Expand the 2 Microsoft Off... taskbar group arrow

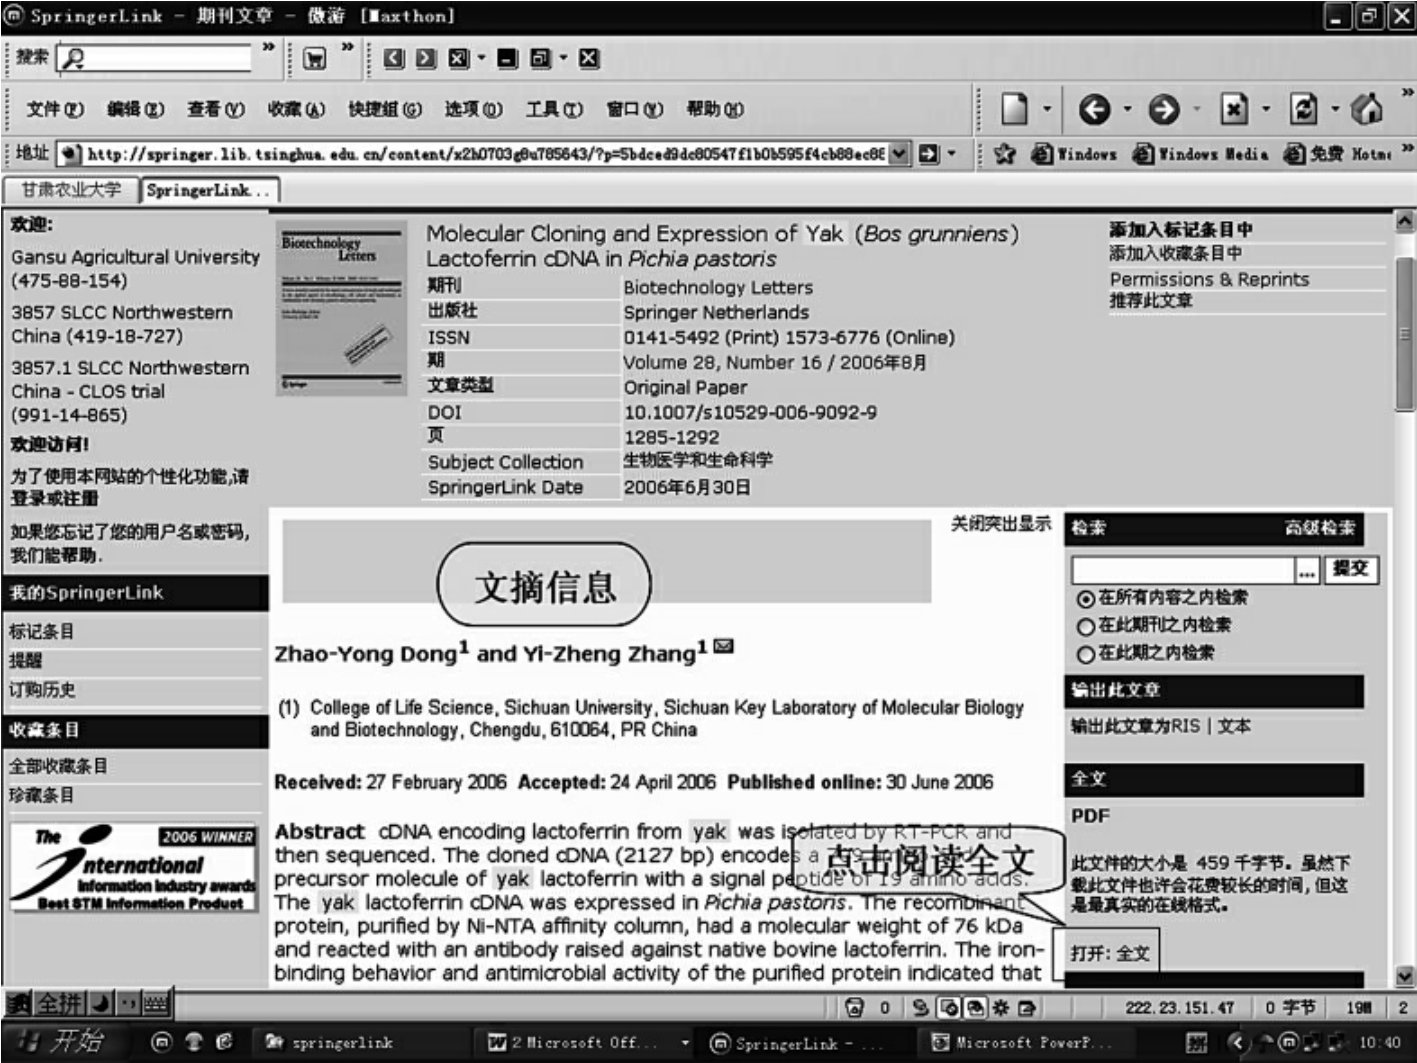(685, 1042)
